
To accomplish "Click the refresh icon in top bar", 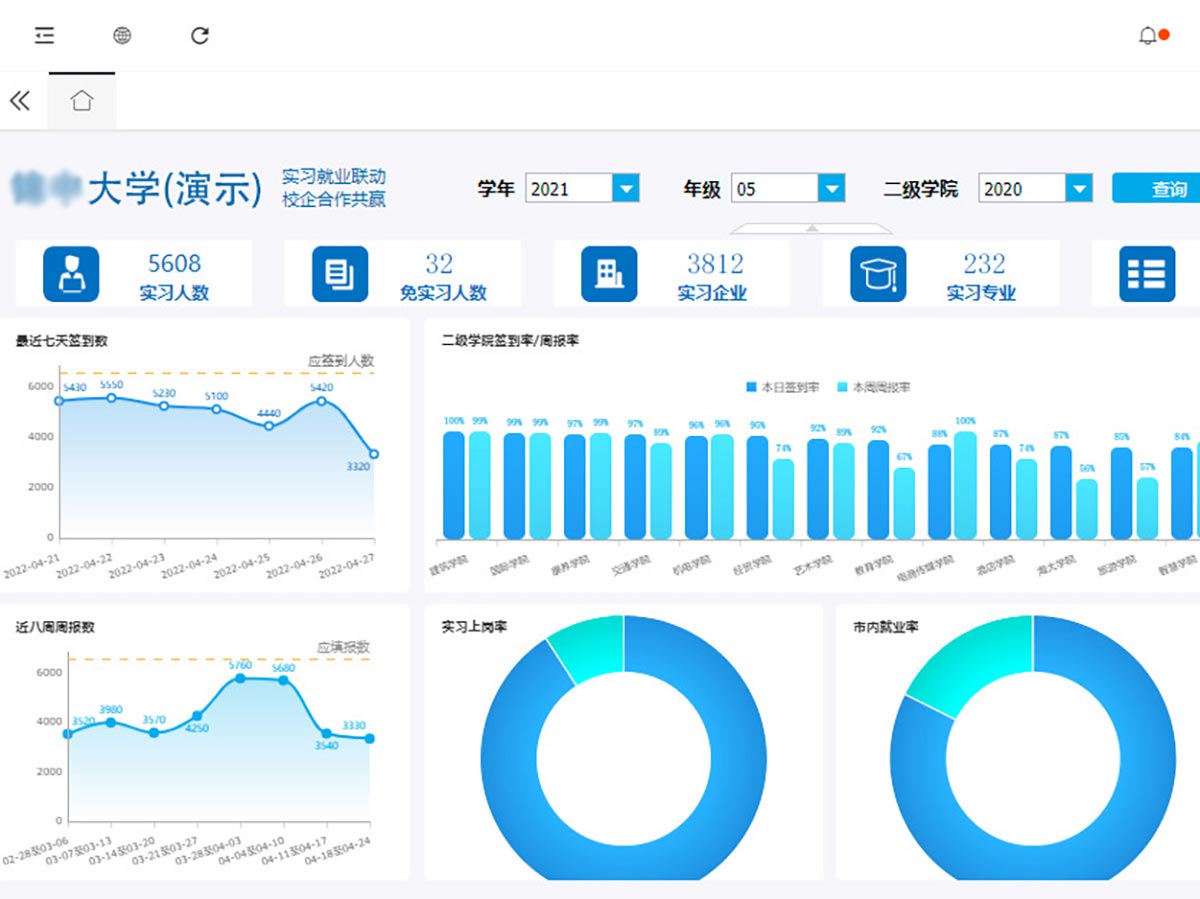I will [x=200, y=36].
